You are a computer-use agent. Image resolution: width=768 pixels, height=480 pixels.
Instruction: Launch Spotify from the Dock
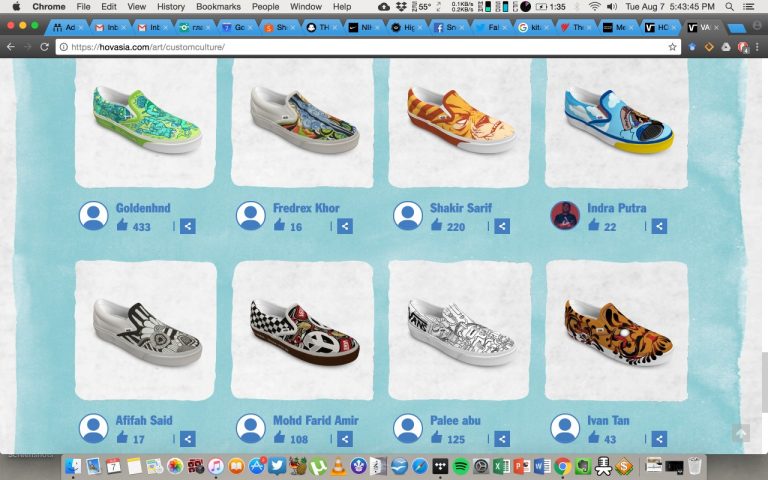[460, 466]
